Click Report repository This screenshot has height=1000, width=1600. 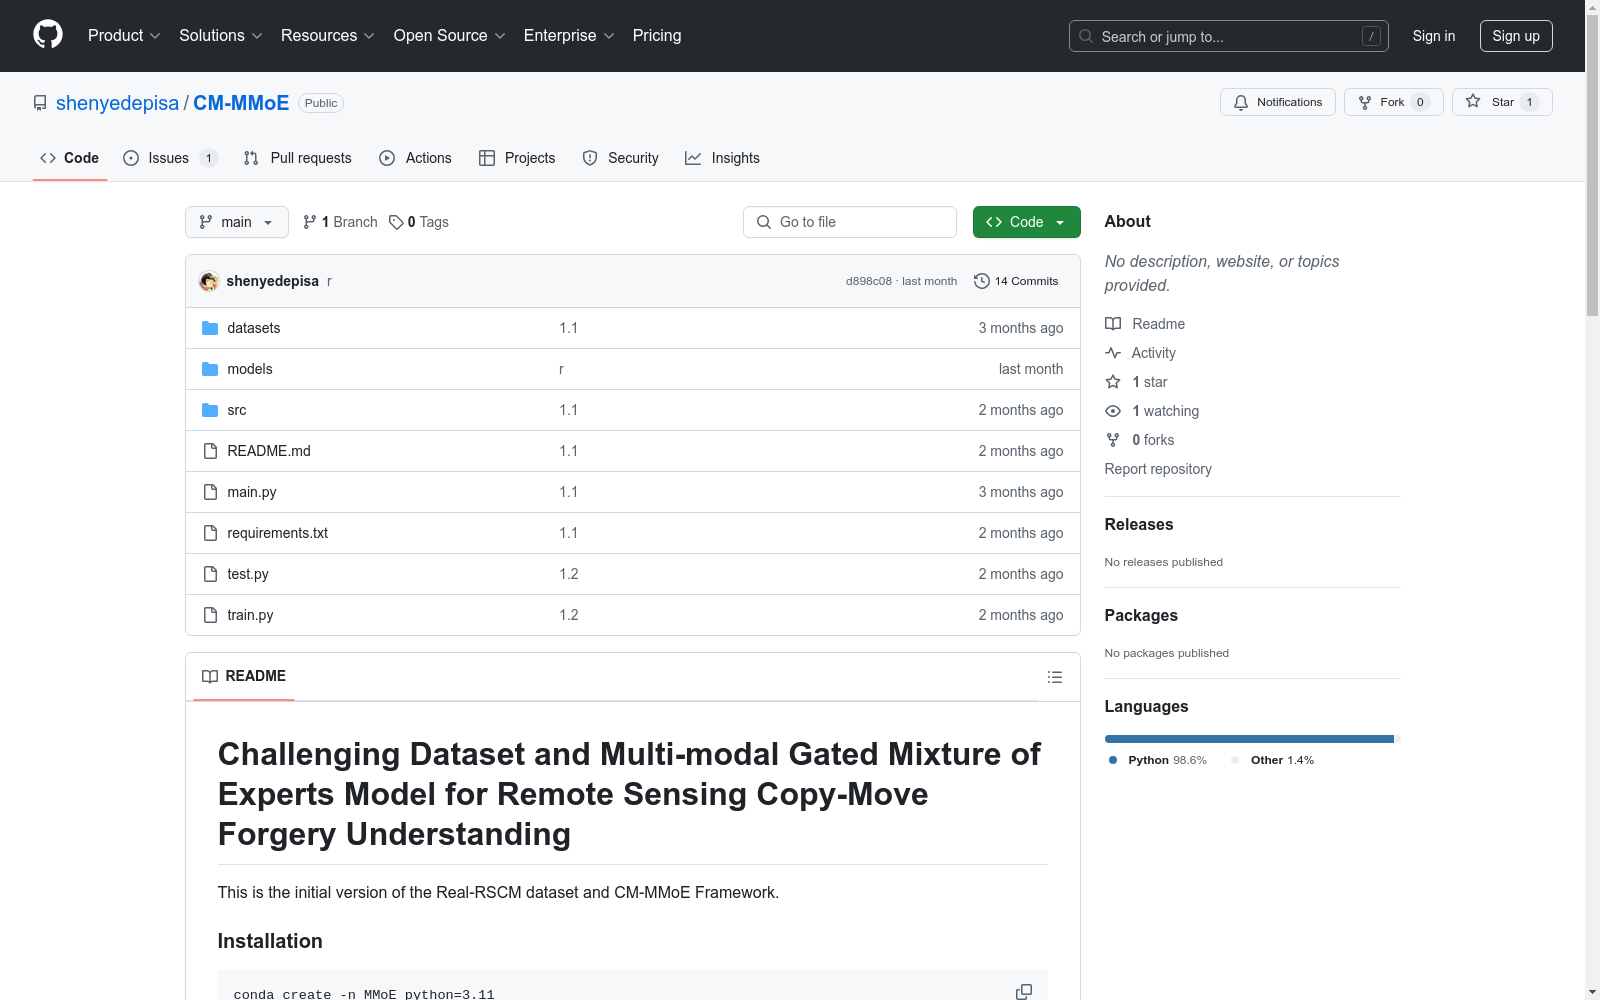[x=1158, y=469]
